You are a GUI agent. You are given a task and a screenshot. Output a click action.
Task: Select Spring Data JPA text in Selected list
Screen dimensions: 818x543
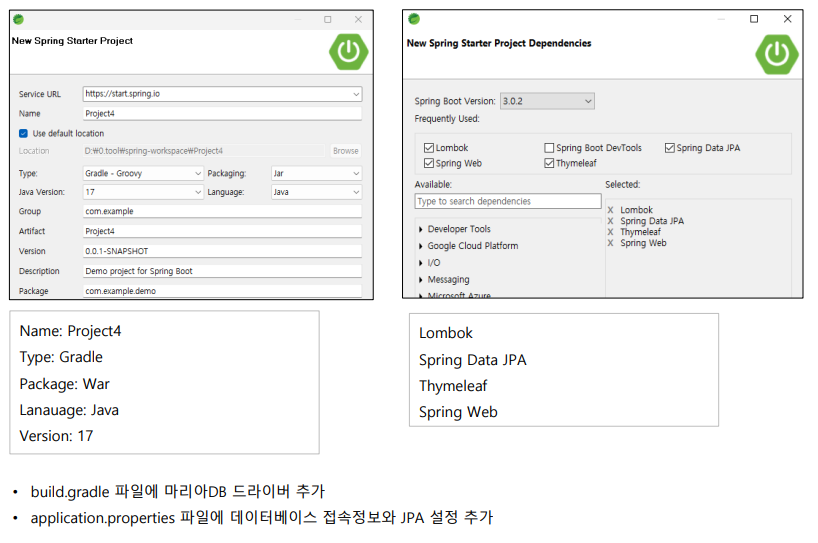pyautogui.click(x=652, y=221)
